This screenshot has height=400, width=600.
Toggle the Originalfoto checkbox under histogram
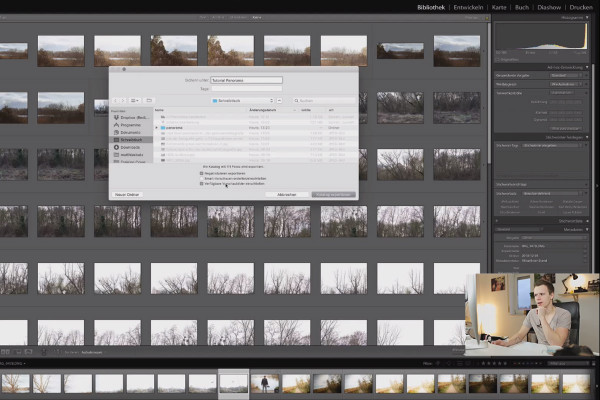tap(498, 60)
